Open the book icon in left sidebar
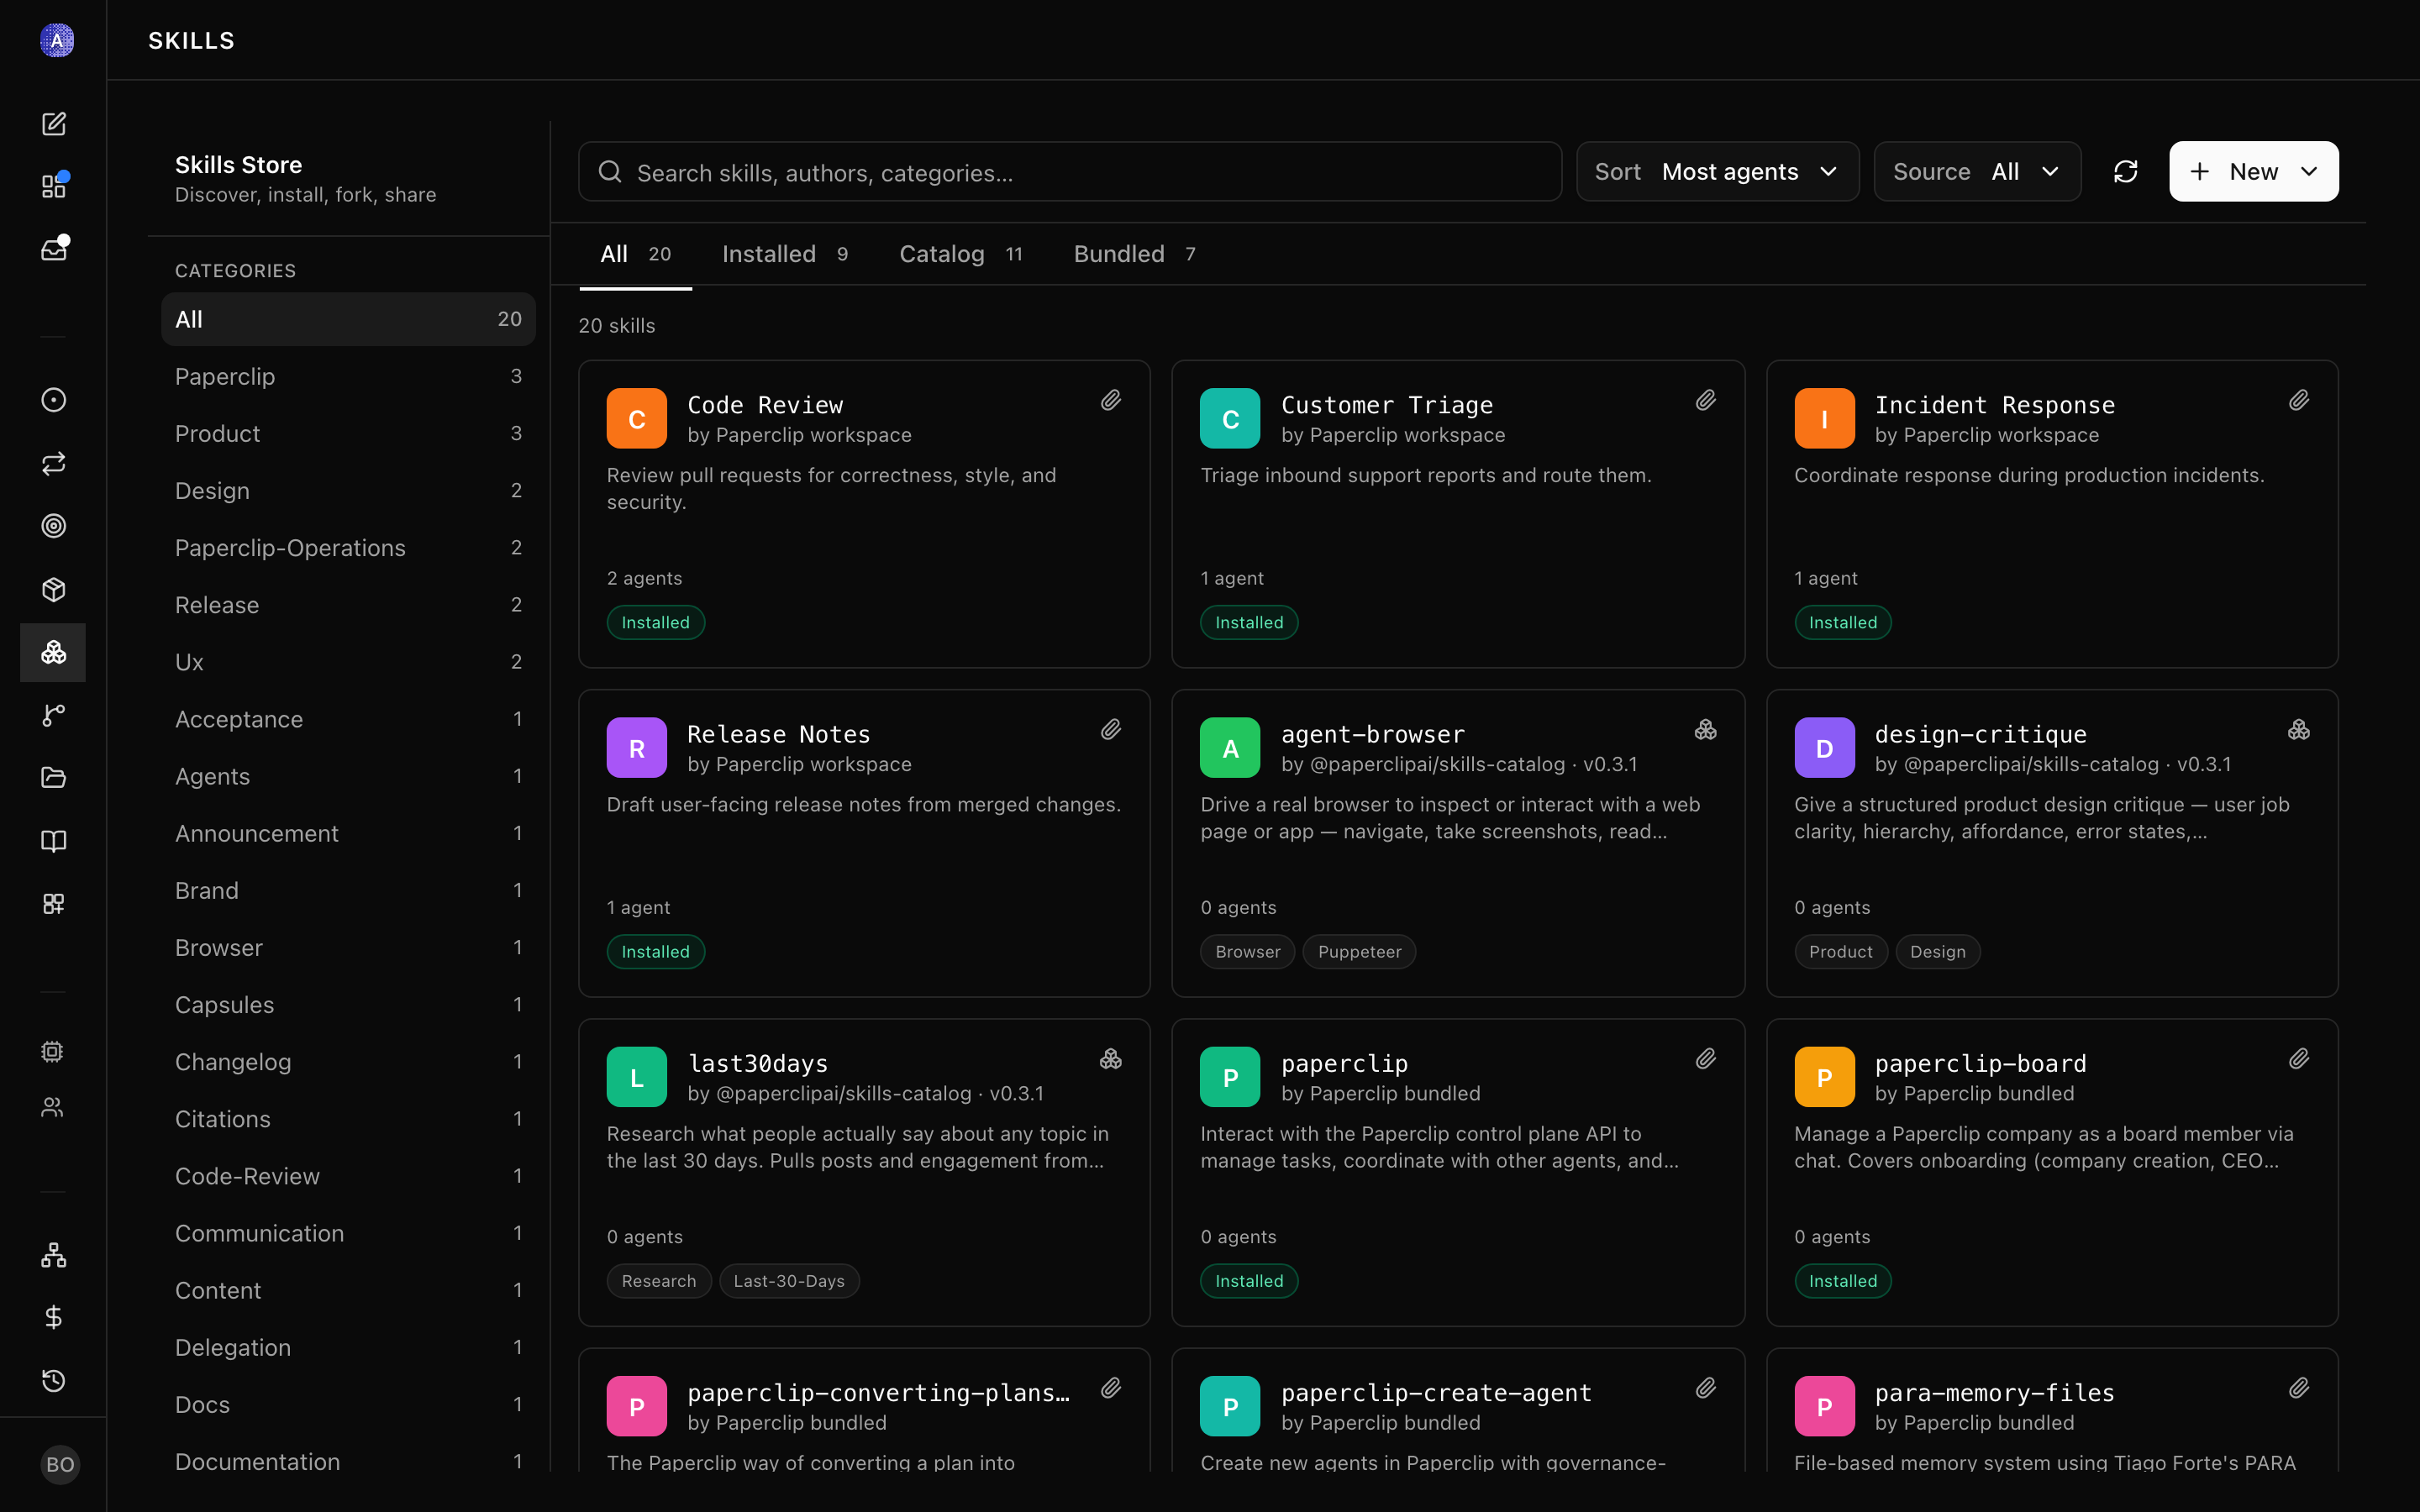The width and height of the screenshot is (2420, 1512). [53, 841]
